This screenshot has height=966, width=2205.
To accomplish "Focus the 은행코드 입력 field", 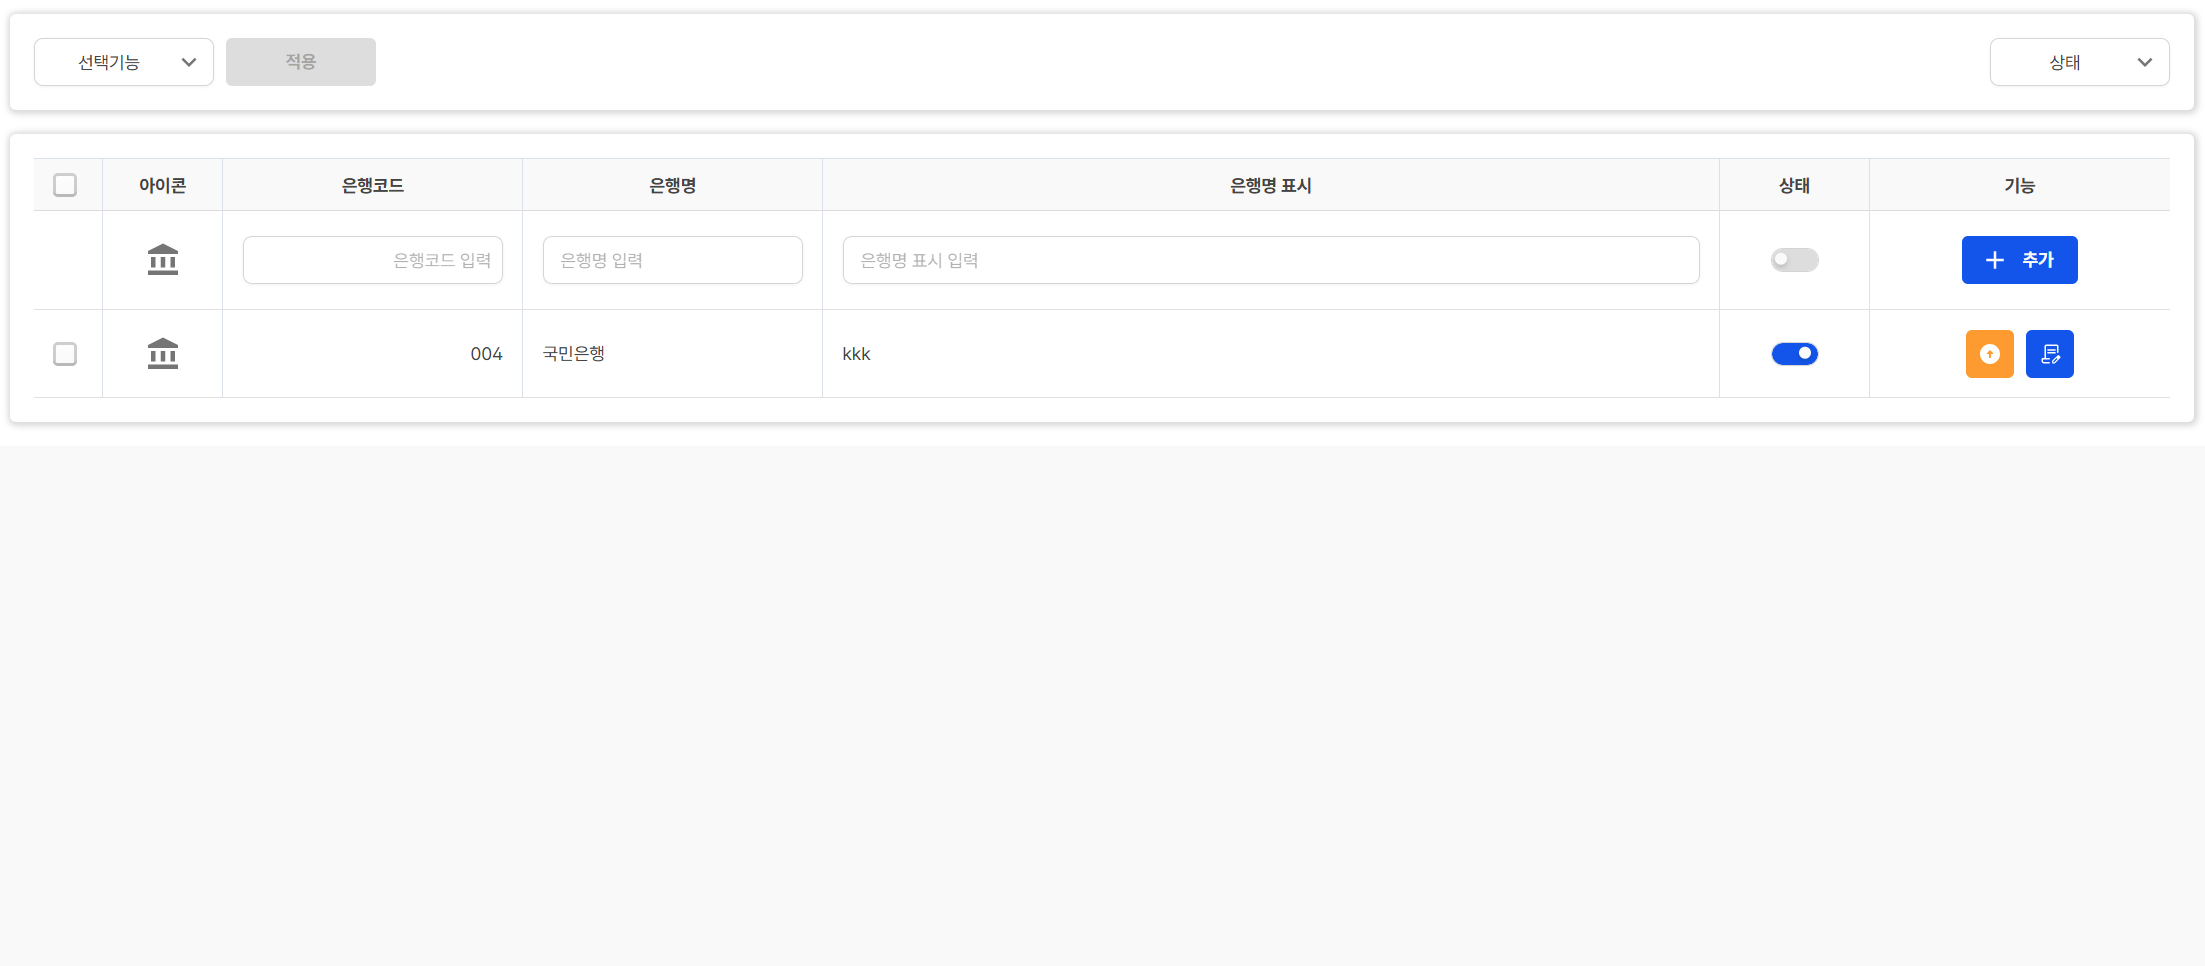I will (x=372, y=260).
